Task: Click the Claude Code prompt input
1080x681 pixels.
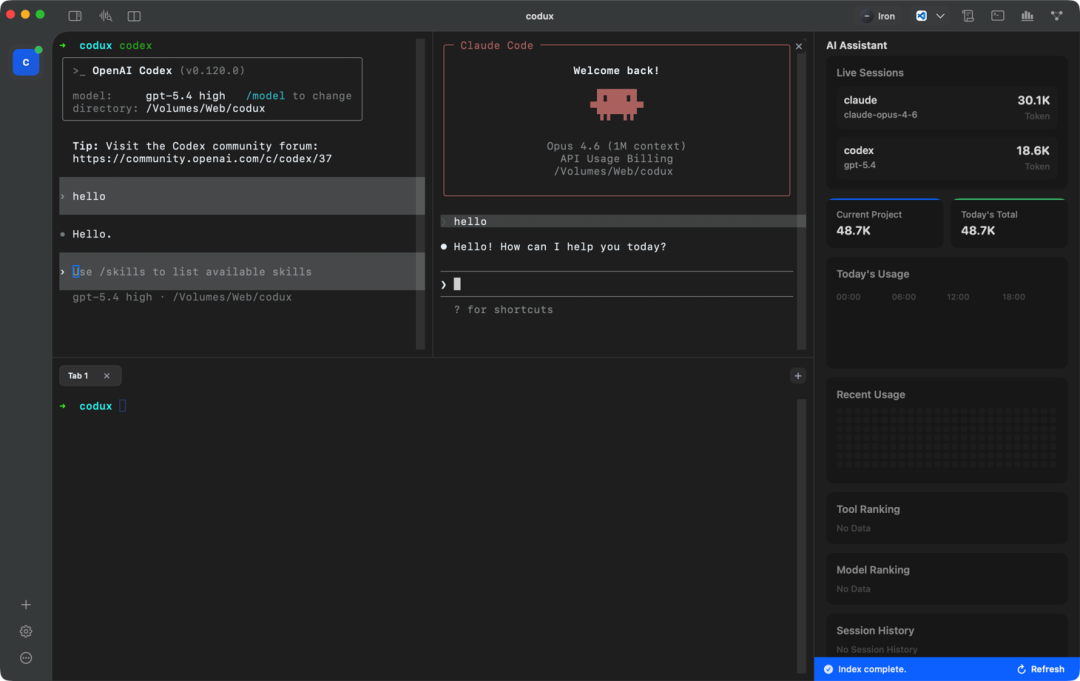Action: coord(616,284)
